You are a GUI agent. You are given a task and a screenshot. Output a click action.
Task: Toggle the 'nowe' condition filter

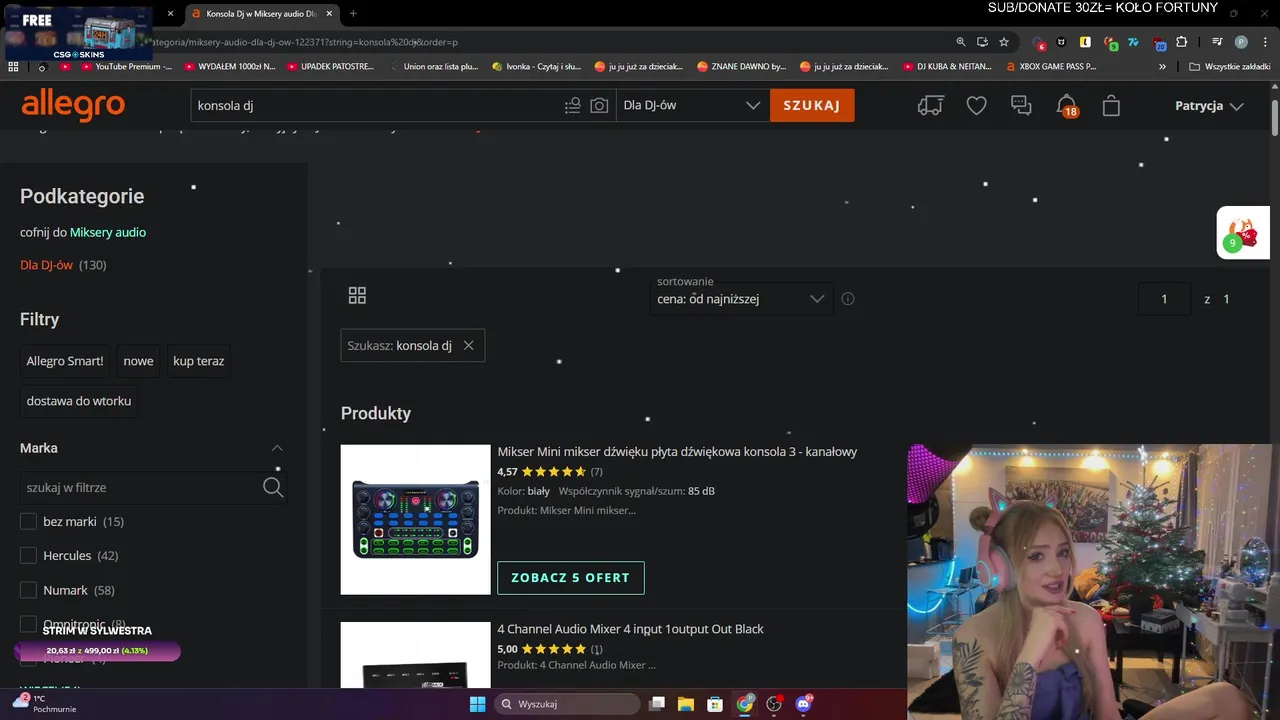(x=138, y=361)
